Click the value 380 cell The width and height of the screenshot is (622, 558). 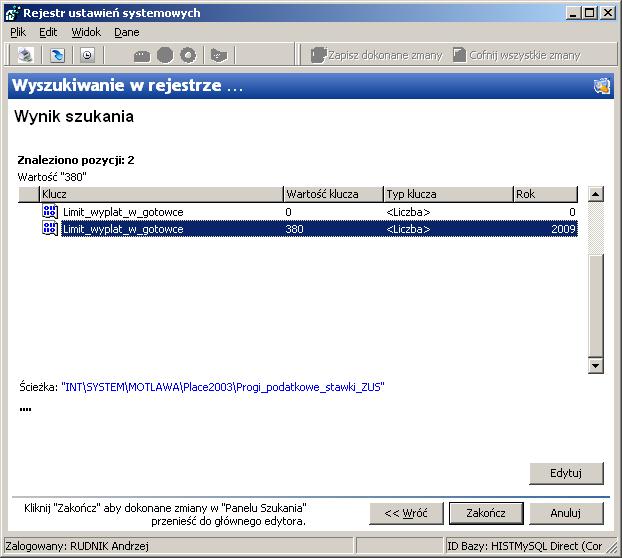294,229
